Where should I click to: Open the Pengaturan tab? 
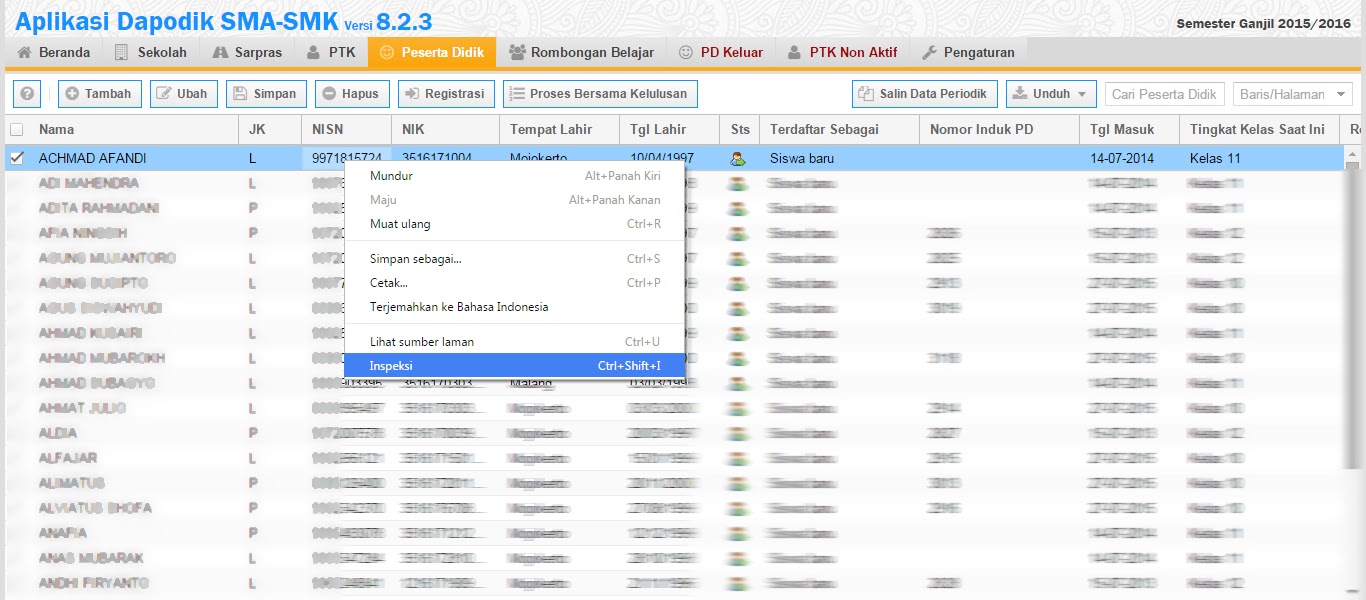pos(968,52)
